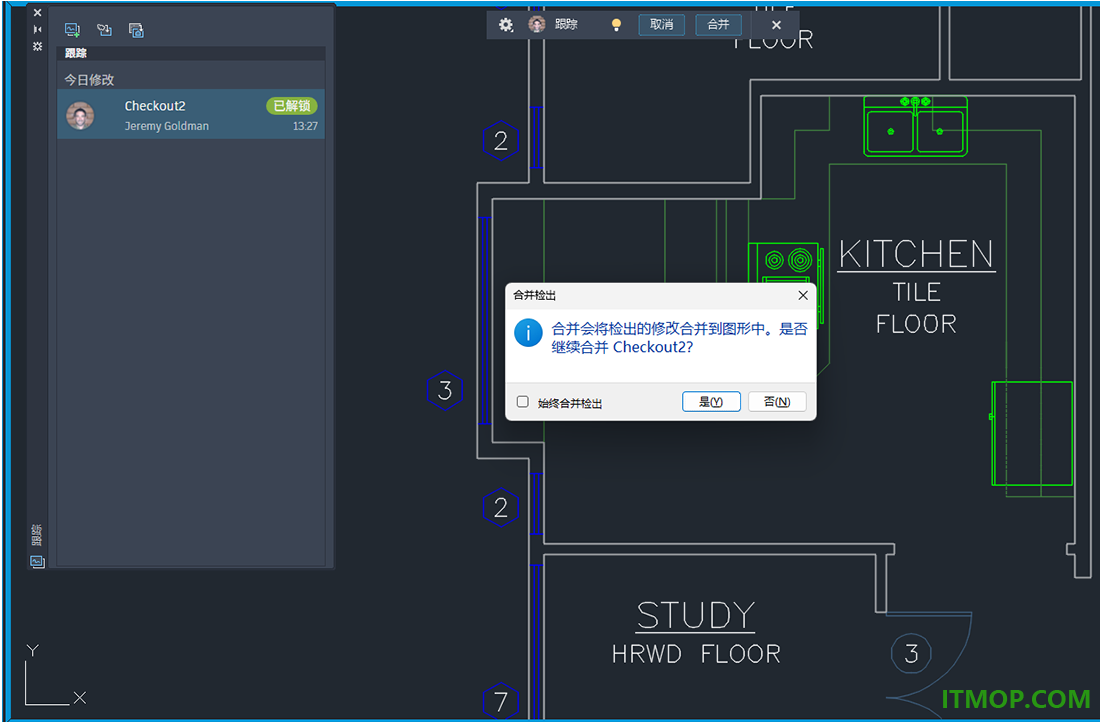Click the KITCHEN label in the drawing
This screenshot has height=722, width=1100.
click(916, 254)
